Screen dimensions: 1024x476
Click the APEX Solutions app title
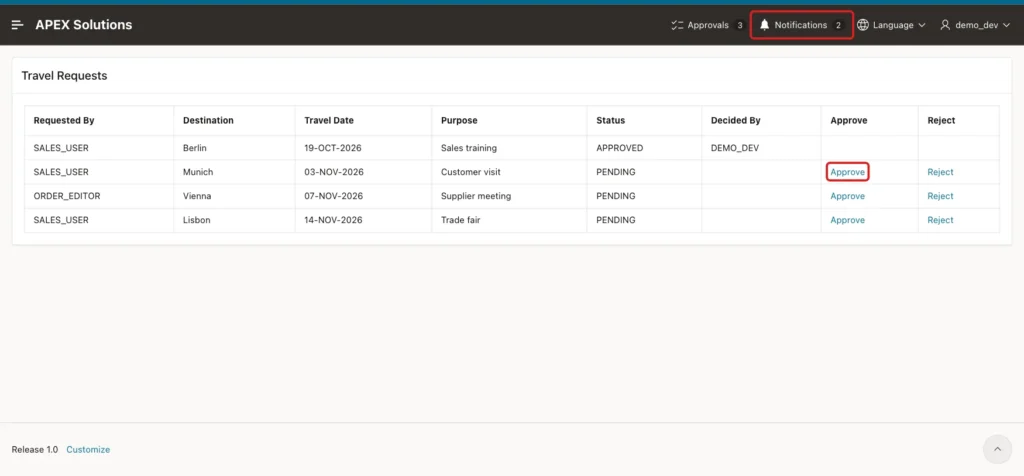coord(84,25)
